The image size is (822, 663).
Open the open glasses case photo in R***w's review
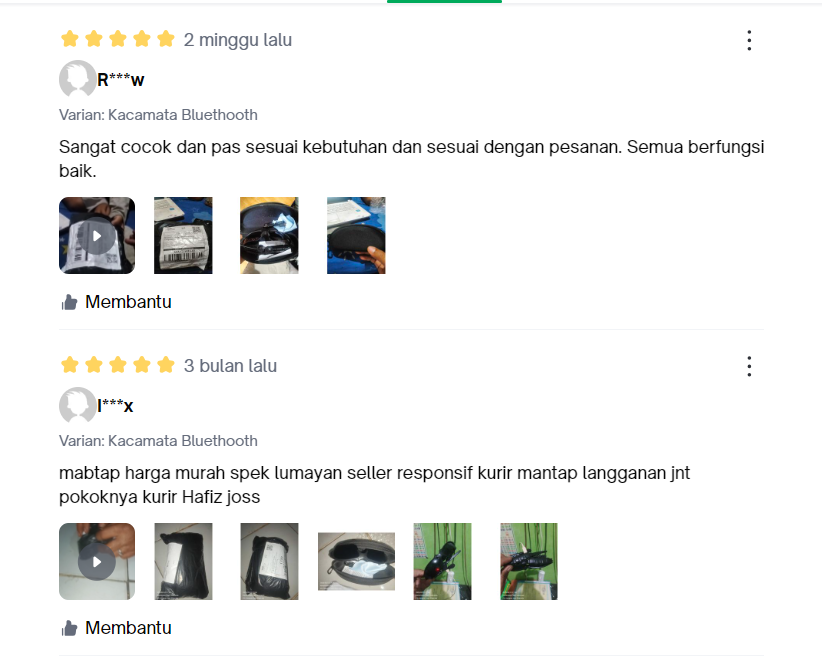coord(269,235)
